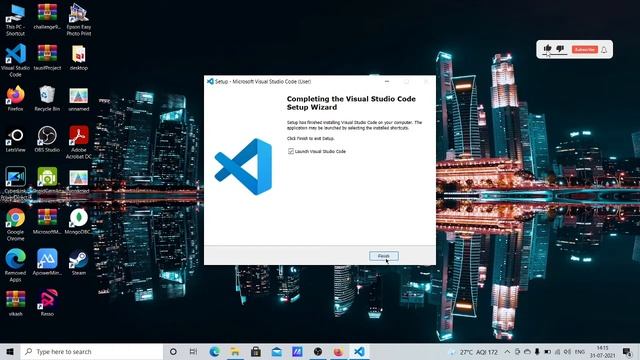
Task: Select the Epson Easy Photo Print icon
Action: pos(79,20)
